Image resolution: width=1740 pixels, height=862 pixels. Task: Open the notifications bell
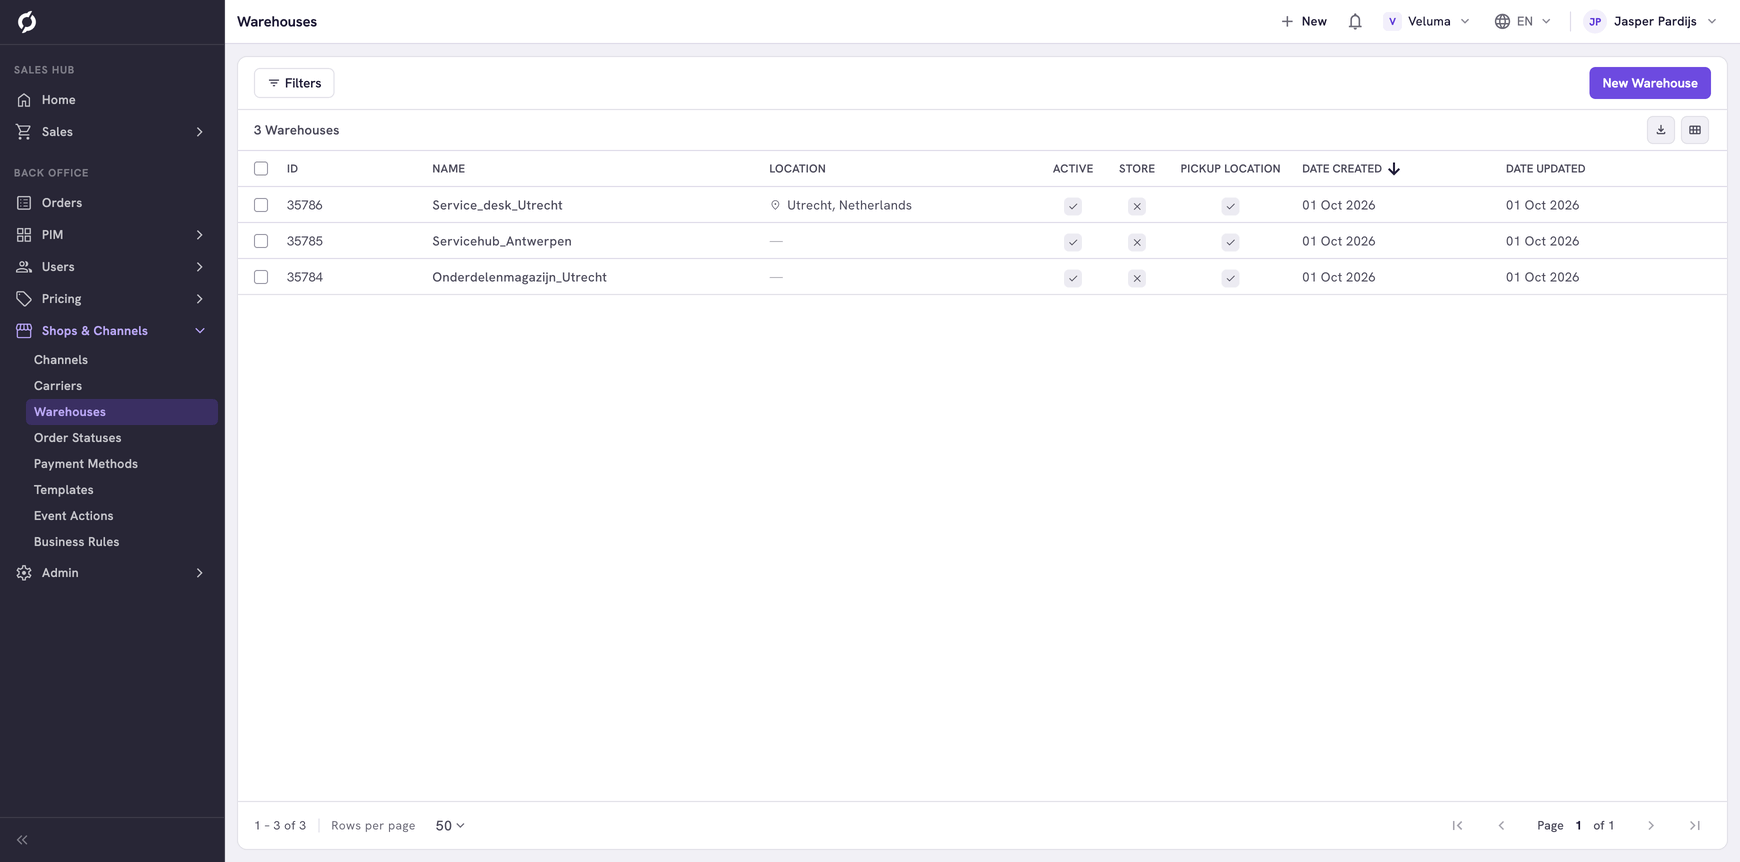(x=1355, y=21)
